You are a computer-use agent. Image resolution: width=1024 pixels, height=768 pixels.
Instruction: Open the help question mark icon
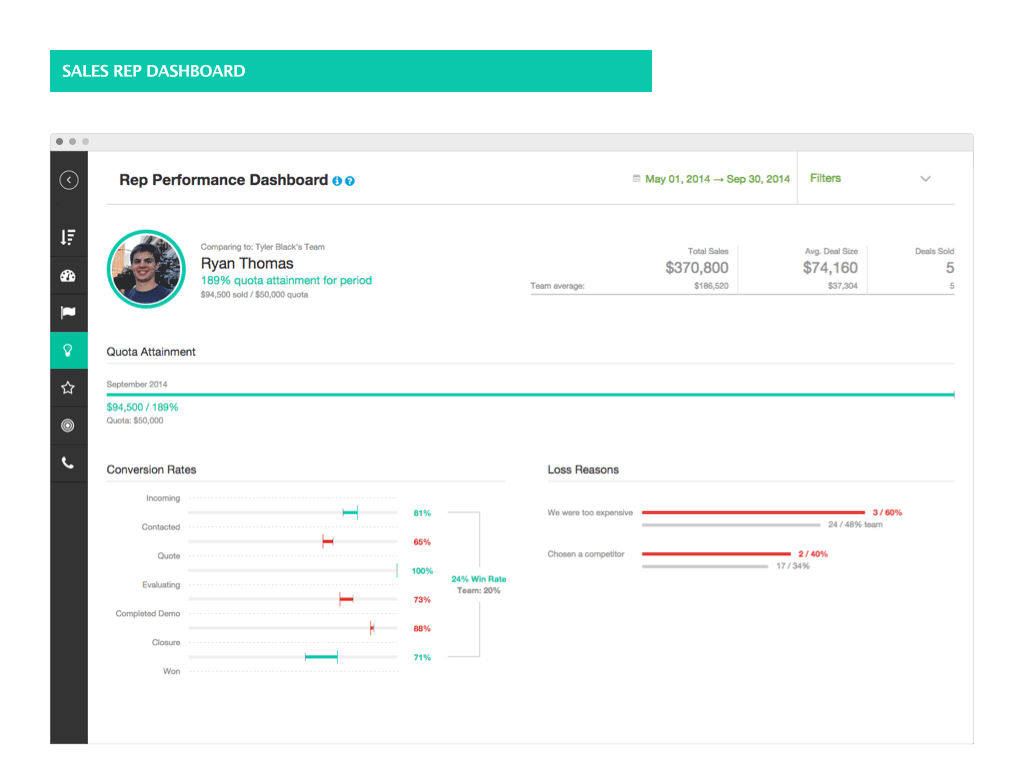[350, 180]
